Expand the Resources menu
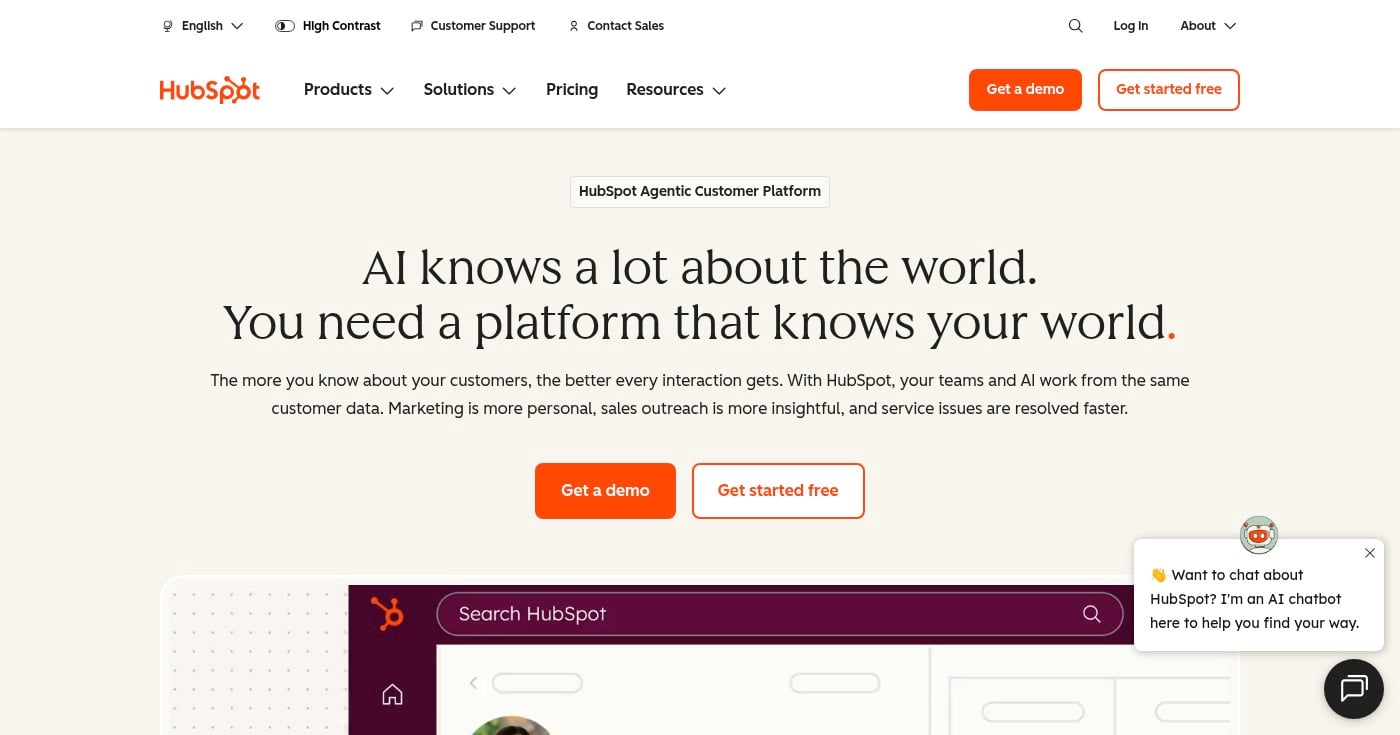 point(676,90)
